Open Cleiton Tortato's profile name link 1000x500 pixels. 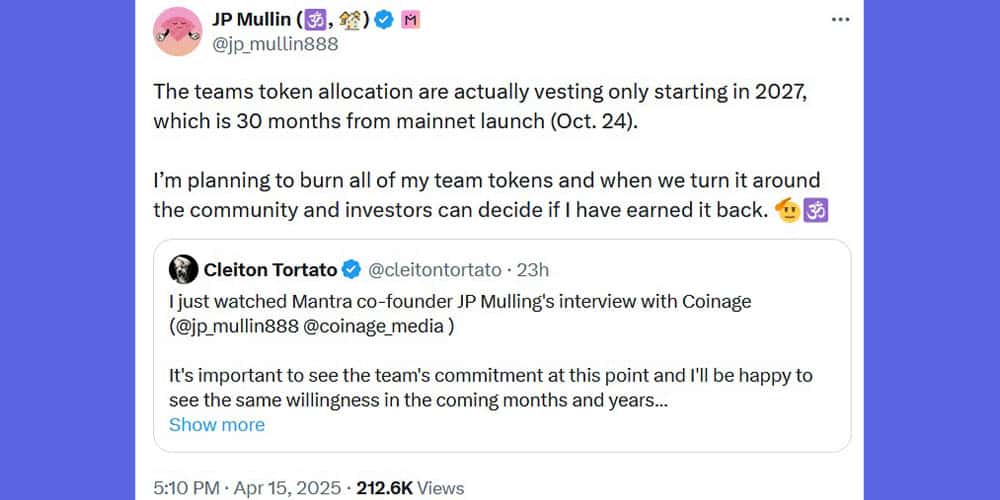click(x=270, y=269)
